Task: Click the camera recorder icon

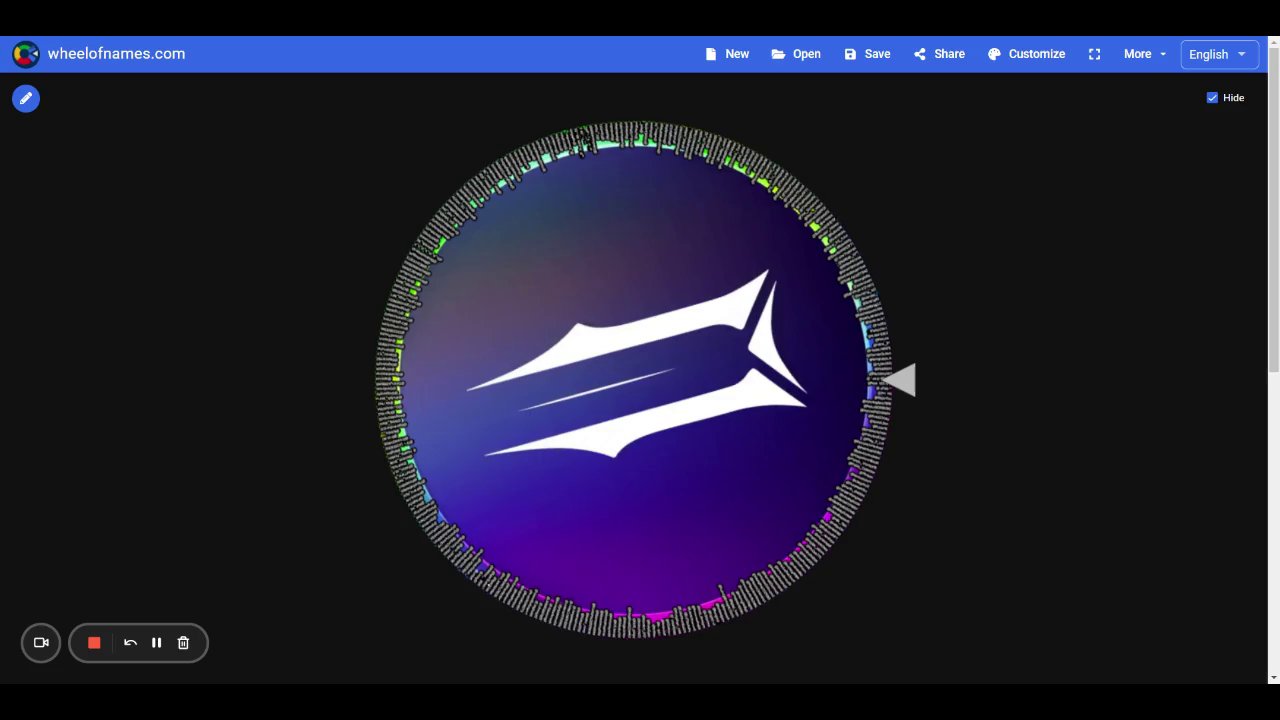Action: [x=41, y=643]
